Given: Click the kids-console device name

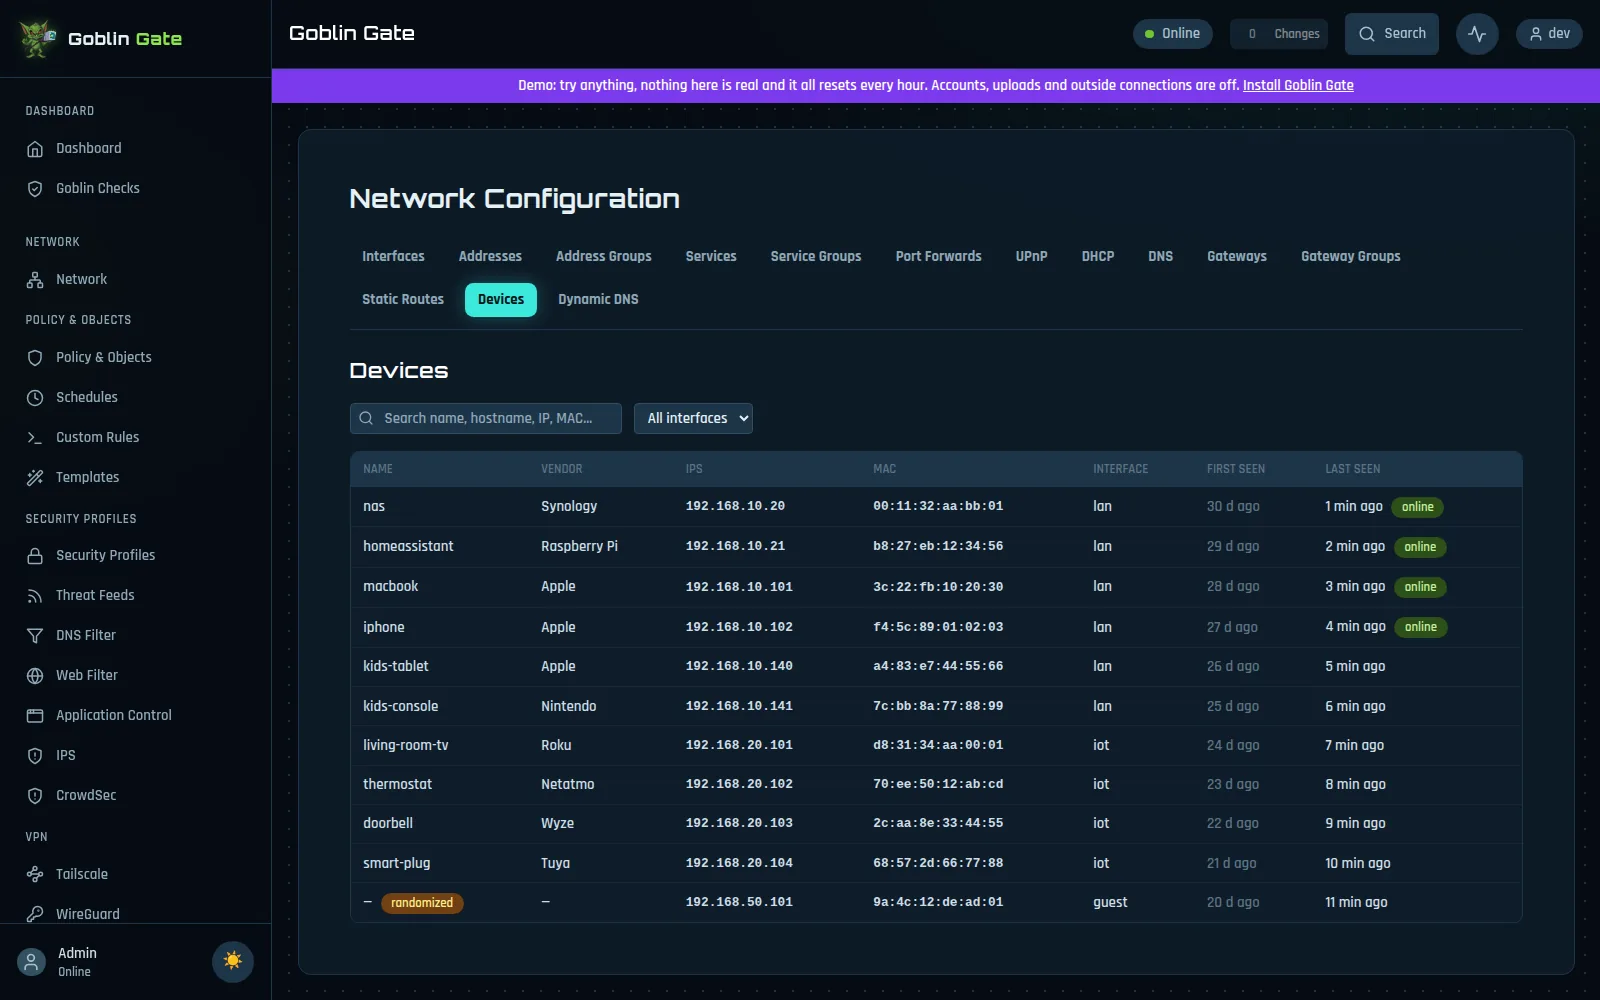Looking at the screenshot, I should click(400, 707).
